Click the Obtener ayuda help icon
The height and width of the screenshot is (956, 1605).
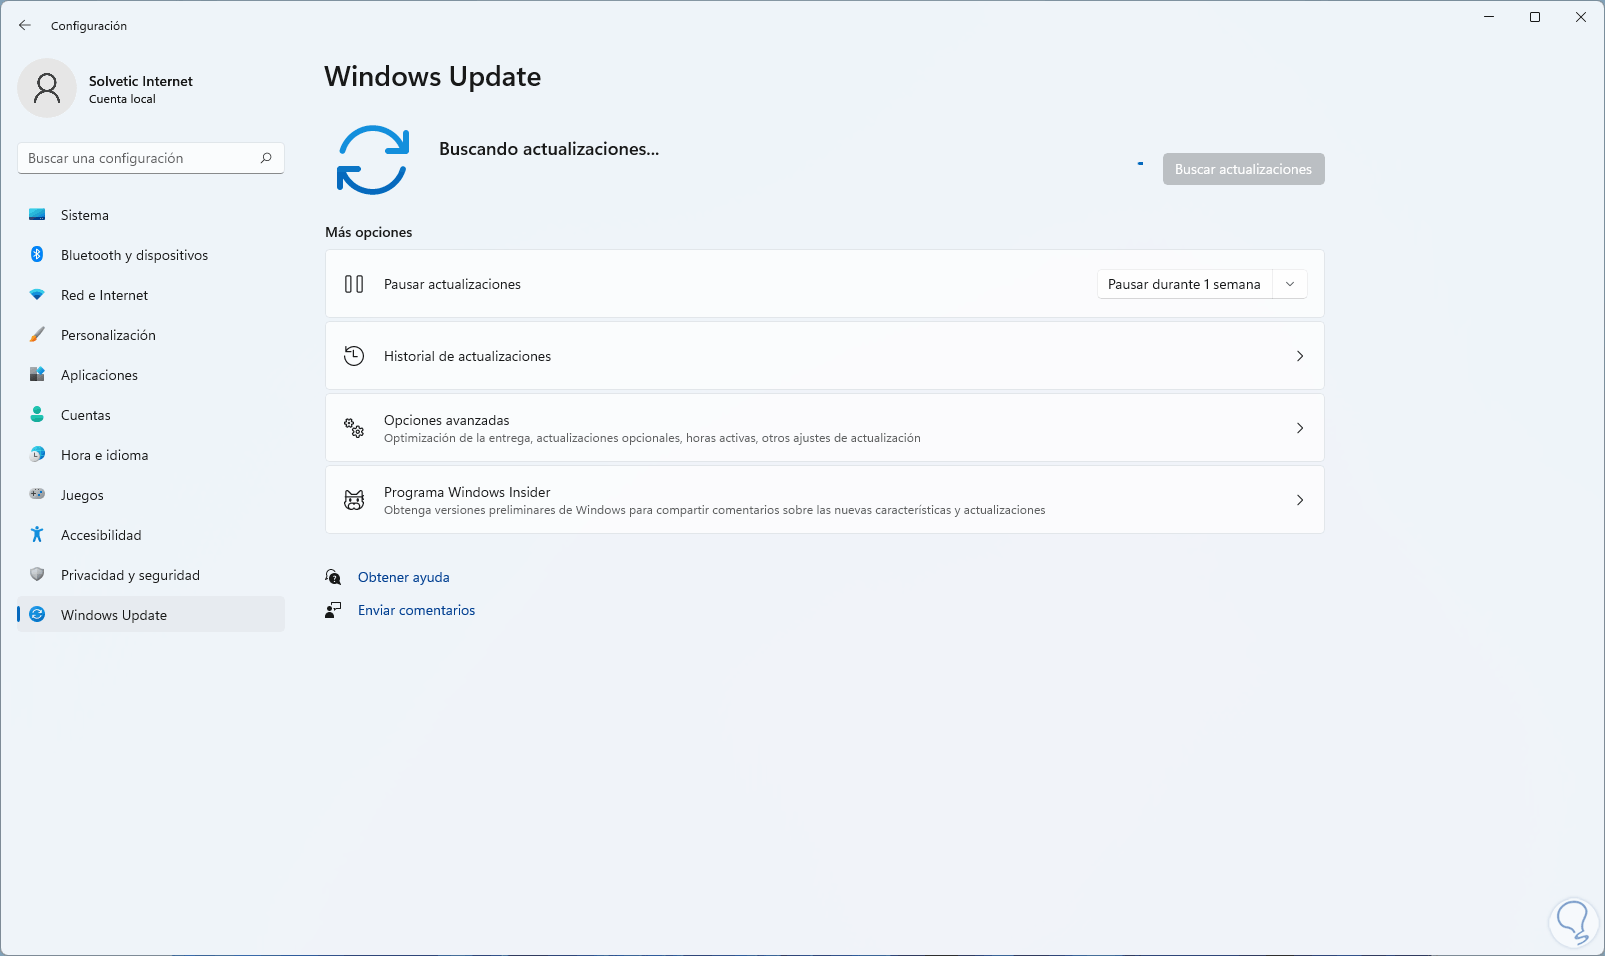333,577
